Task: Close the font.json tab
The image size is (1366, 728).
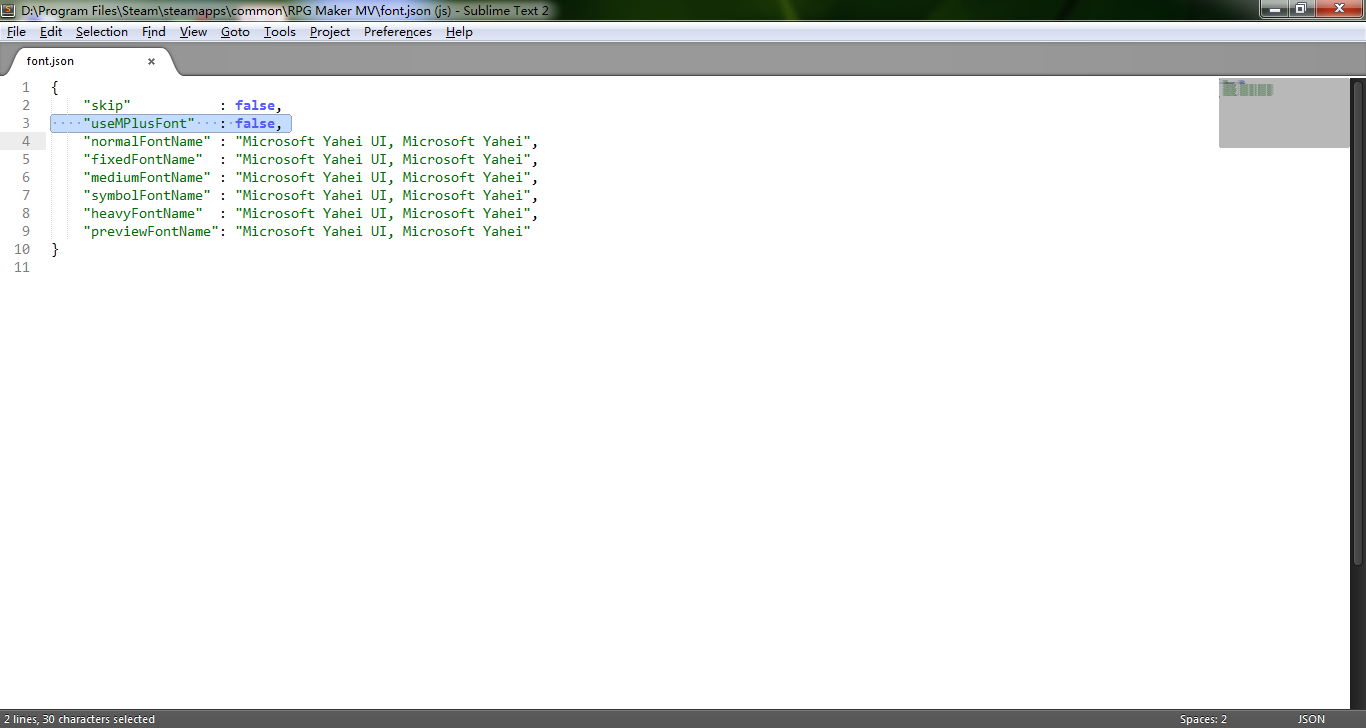Action: 152,61
